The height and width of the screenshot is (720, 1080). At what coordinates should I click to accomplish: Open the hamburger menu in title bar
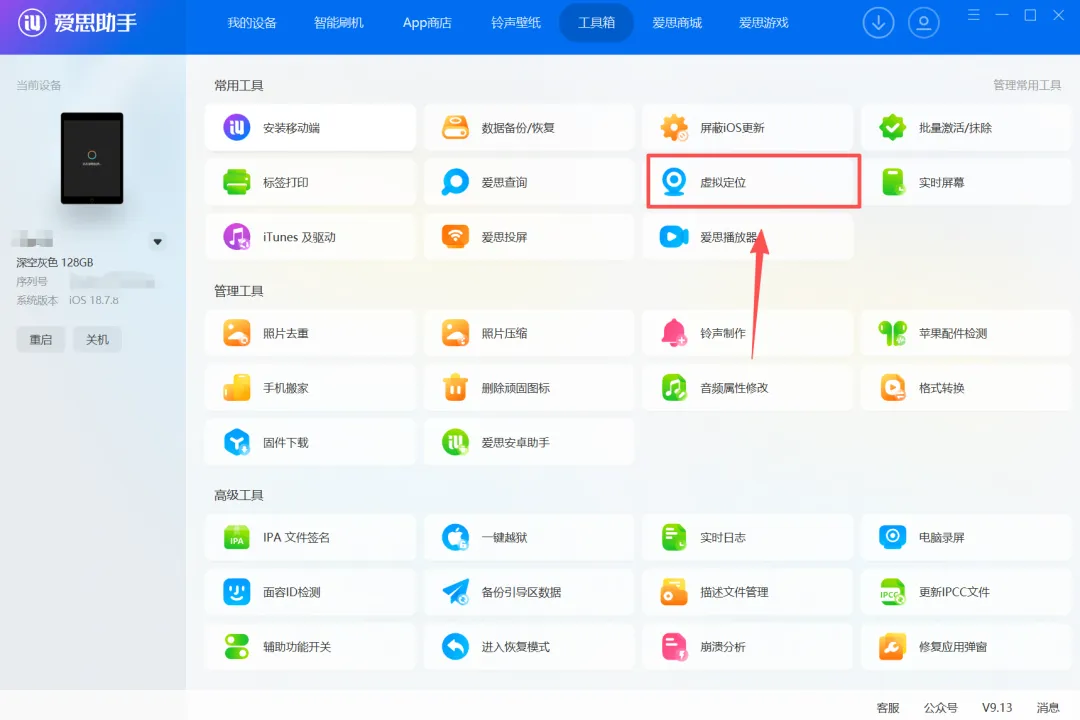click(x=973, y=14)
